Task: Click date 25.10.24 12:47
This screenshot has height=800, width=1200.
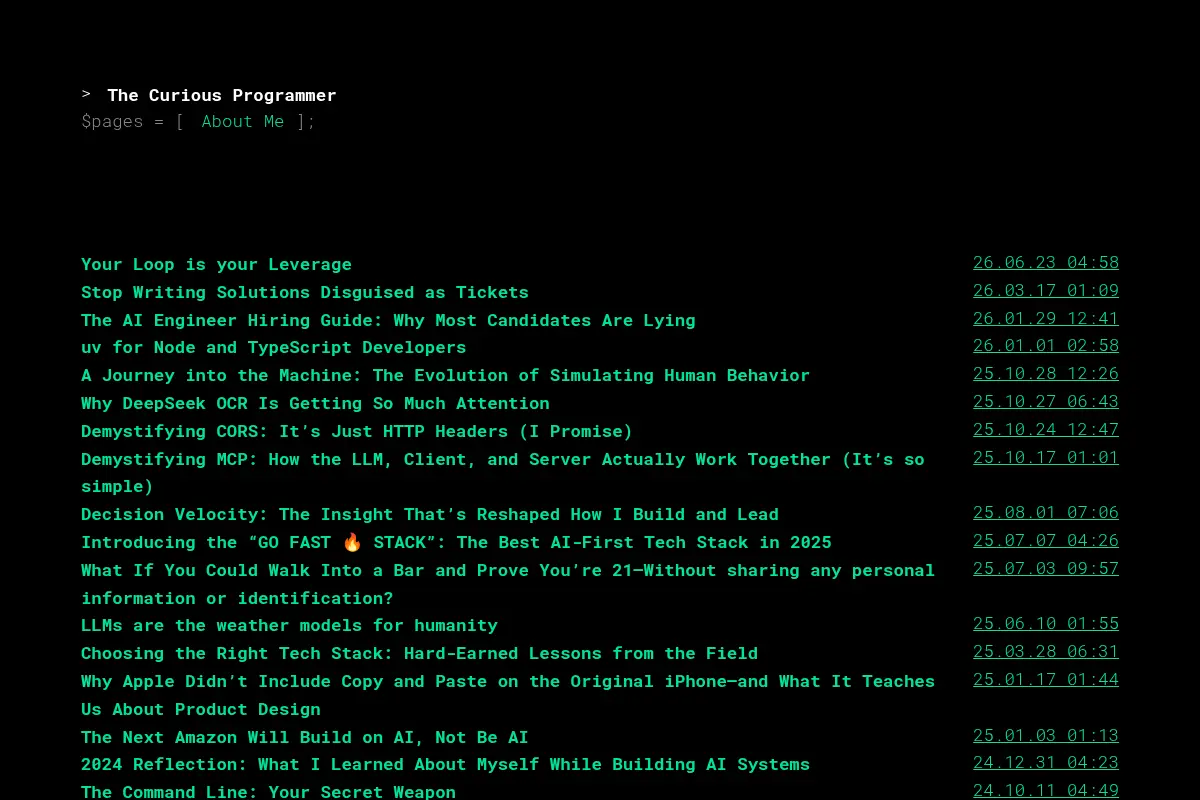Action: coord(1046,429)
